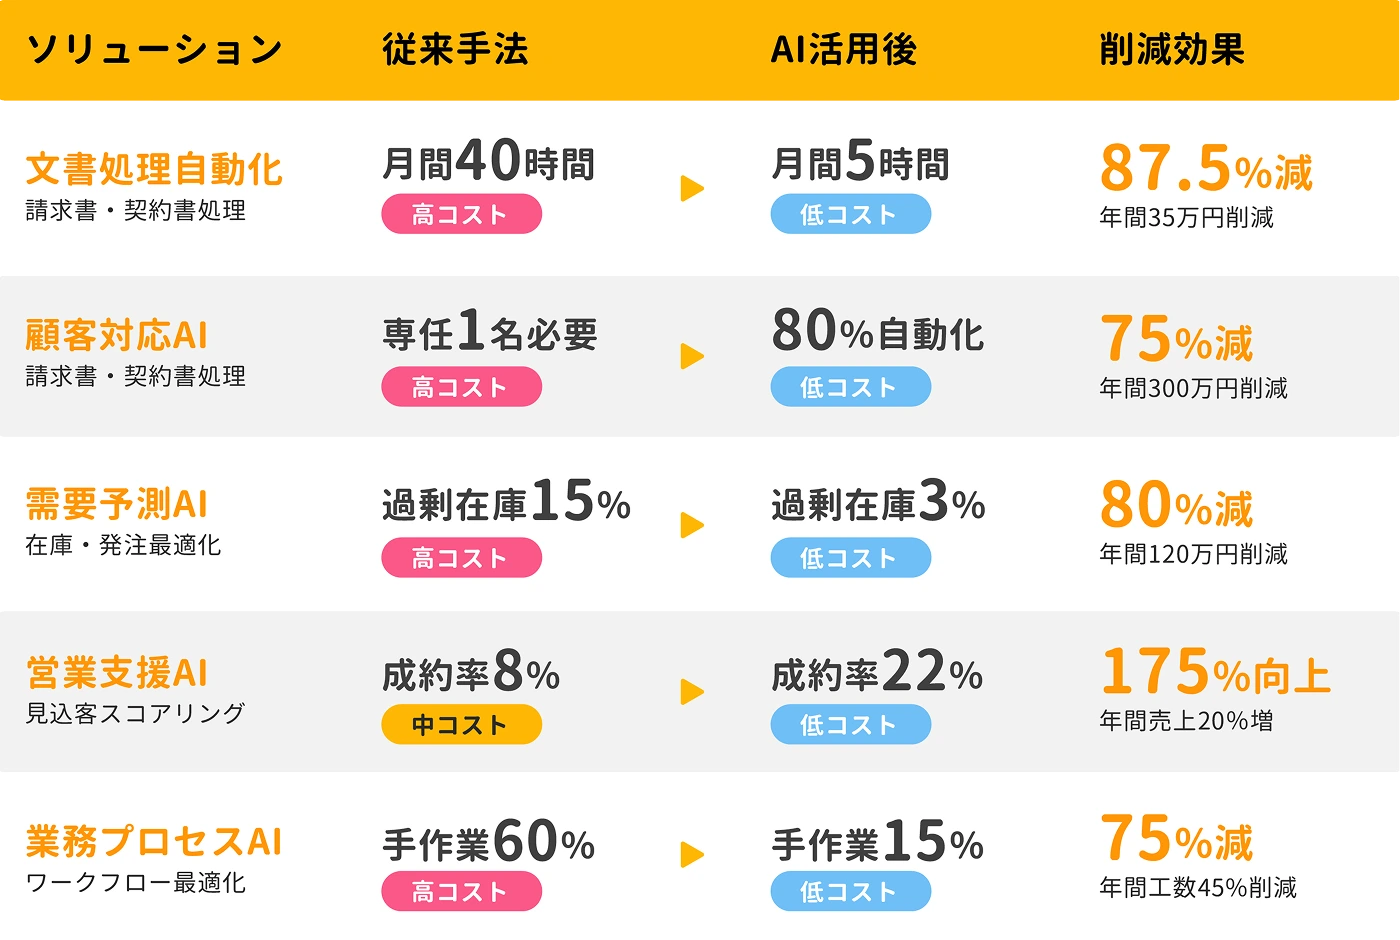Open the 文書処理自動化 solution title
Screen dimensions: 1400x940
(154, 170)
